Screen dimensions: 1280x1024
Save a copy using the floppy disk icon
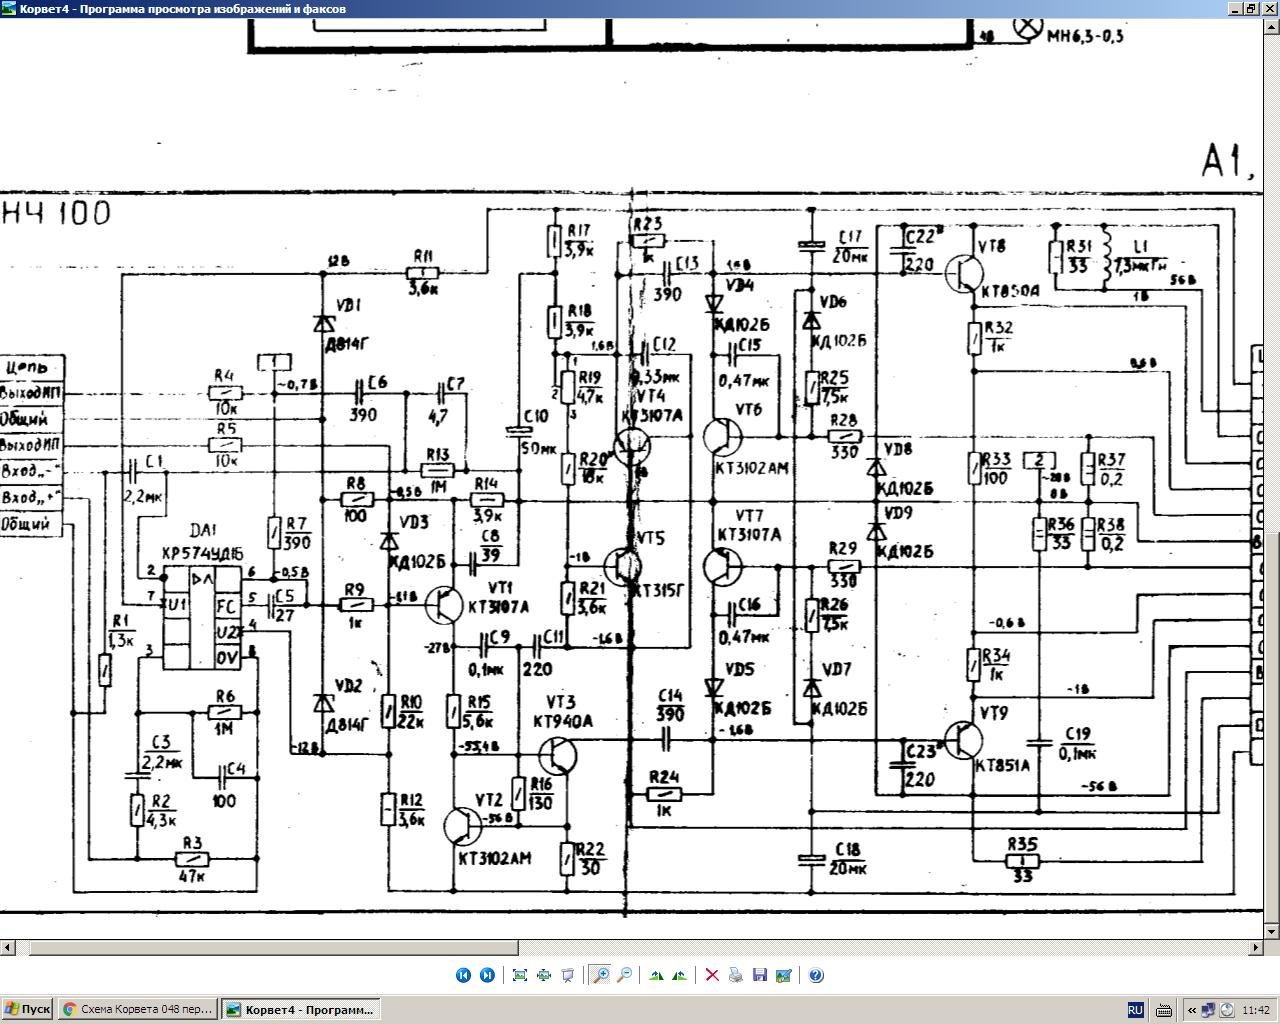coord(760,975)
